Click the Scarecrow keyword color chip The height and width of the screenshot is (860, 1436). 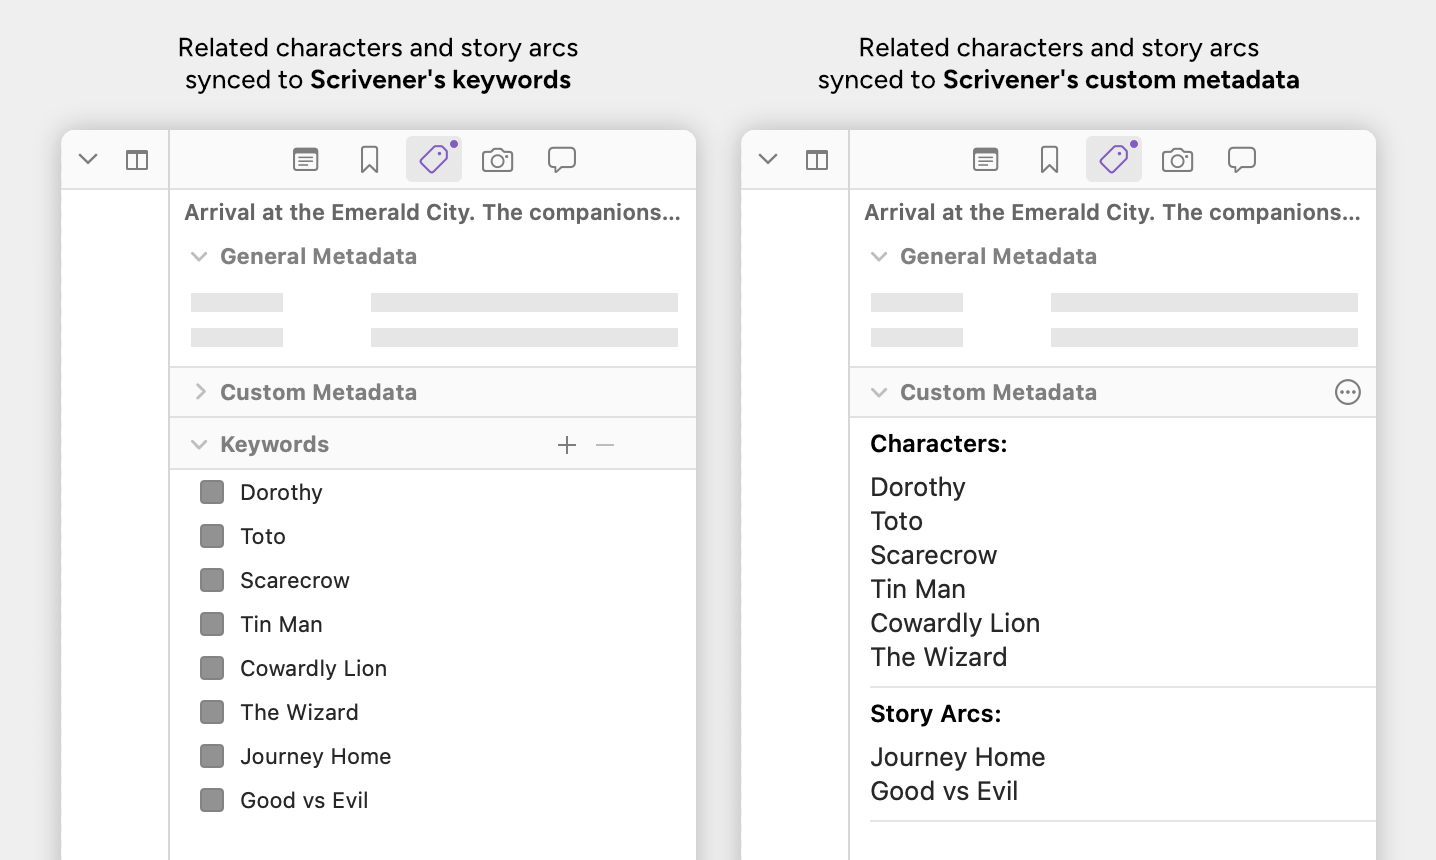tap(212, 580)
